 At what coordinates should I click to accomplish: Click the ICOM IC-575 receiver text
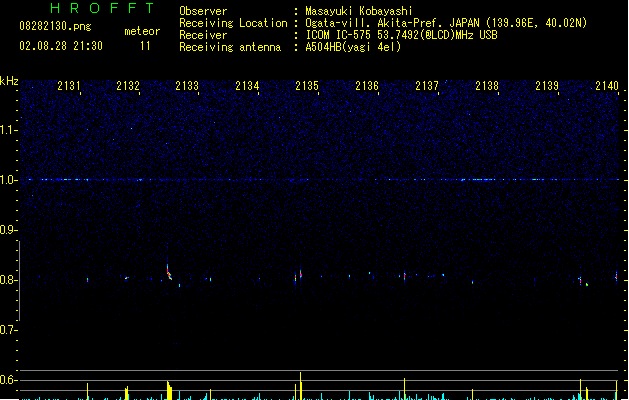pos(401,35)
